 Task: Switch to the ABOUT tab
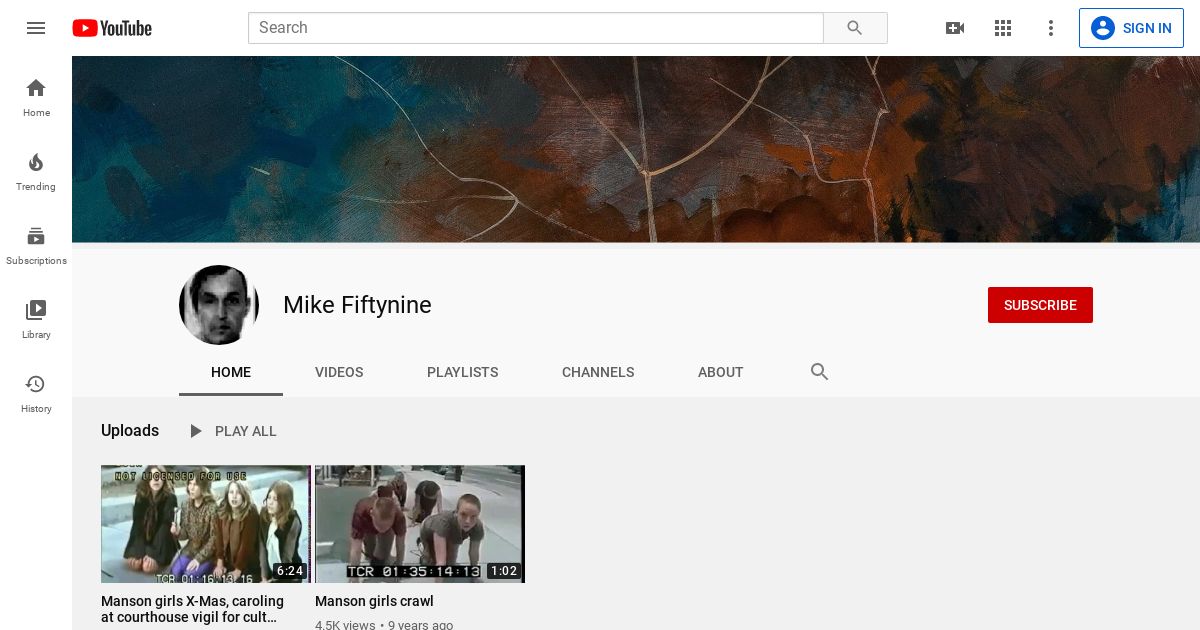tap(720, 372)
